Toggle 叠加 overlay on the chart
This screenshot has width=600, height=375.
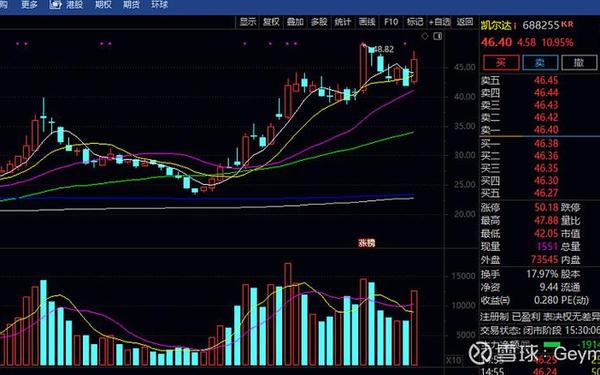[295, 22]
